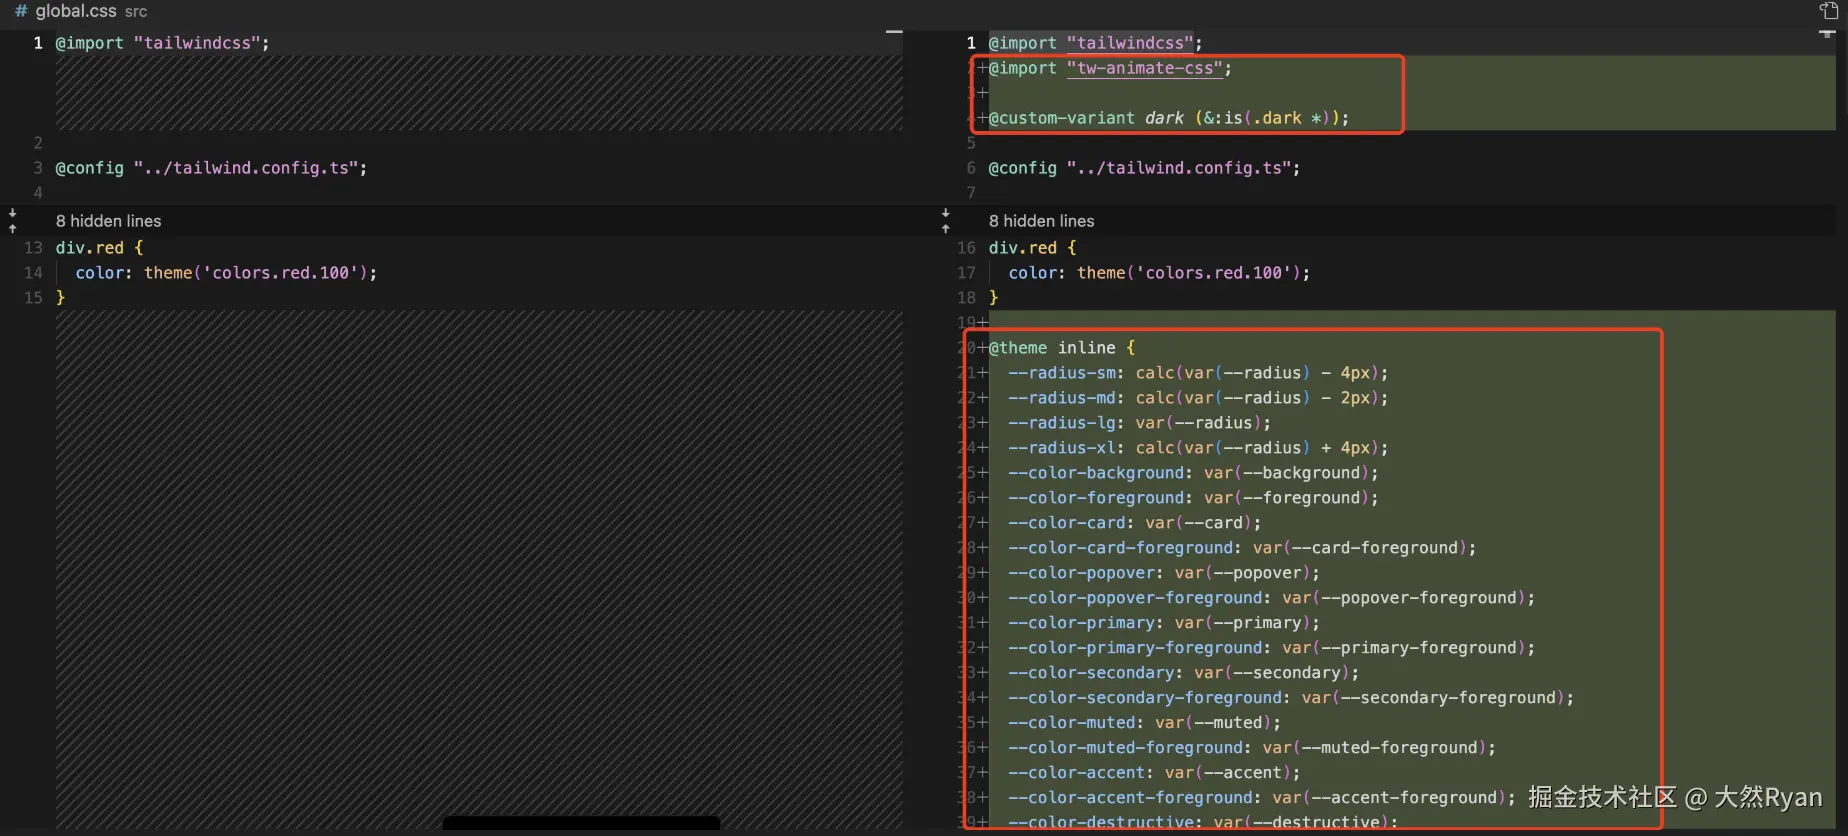The height and width of the screenshot is (836, 1848).
Task: Click the --color-popover-foreground declaration
Action: tap(1272, 598)
